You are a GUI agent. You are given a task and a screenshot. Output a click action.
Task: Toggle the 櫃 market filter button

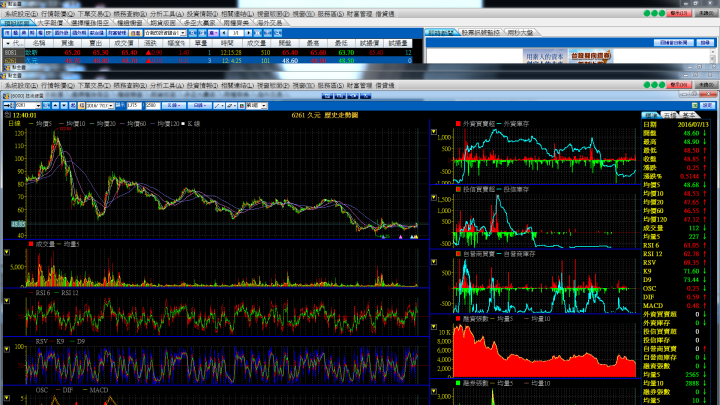[16, 33]
